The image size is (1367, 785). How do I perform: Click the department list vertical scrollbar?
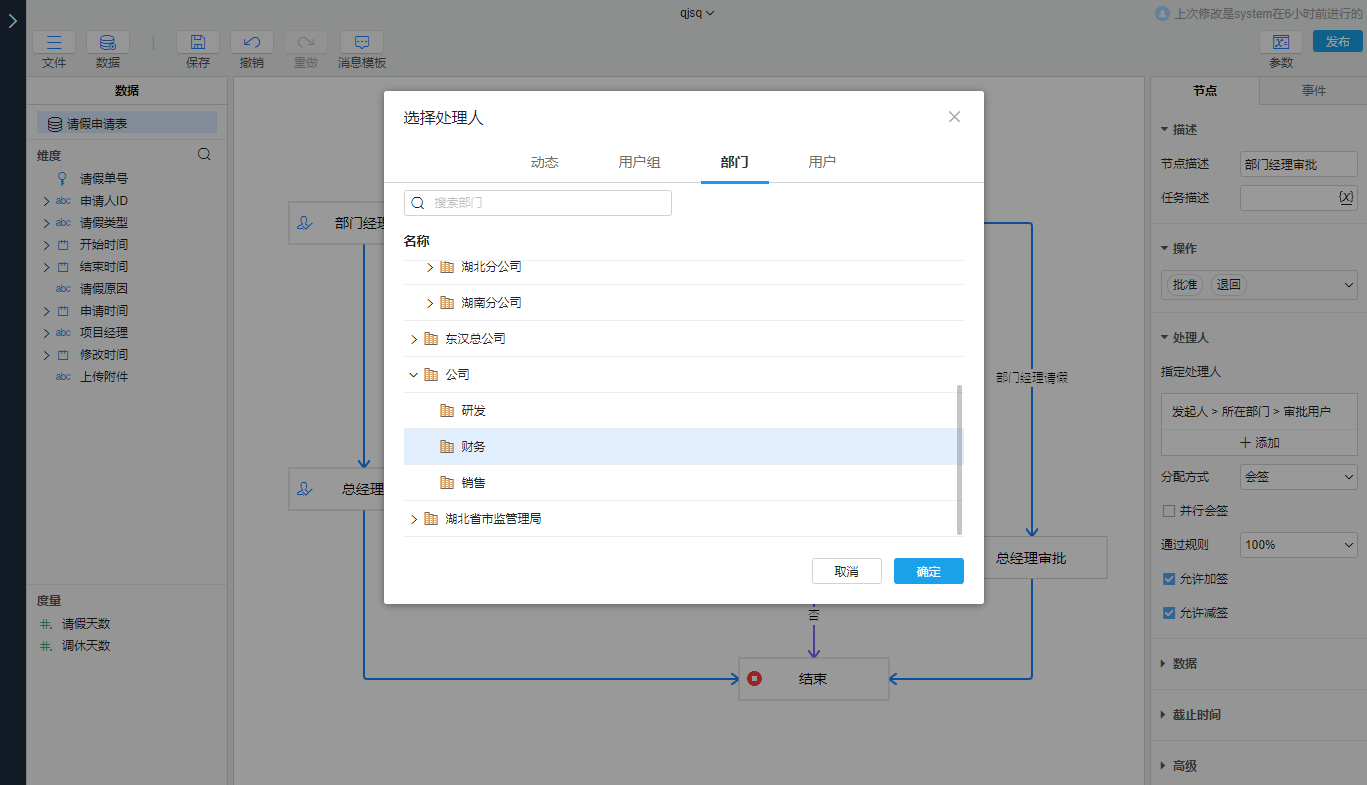point(960,460)
